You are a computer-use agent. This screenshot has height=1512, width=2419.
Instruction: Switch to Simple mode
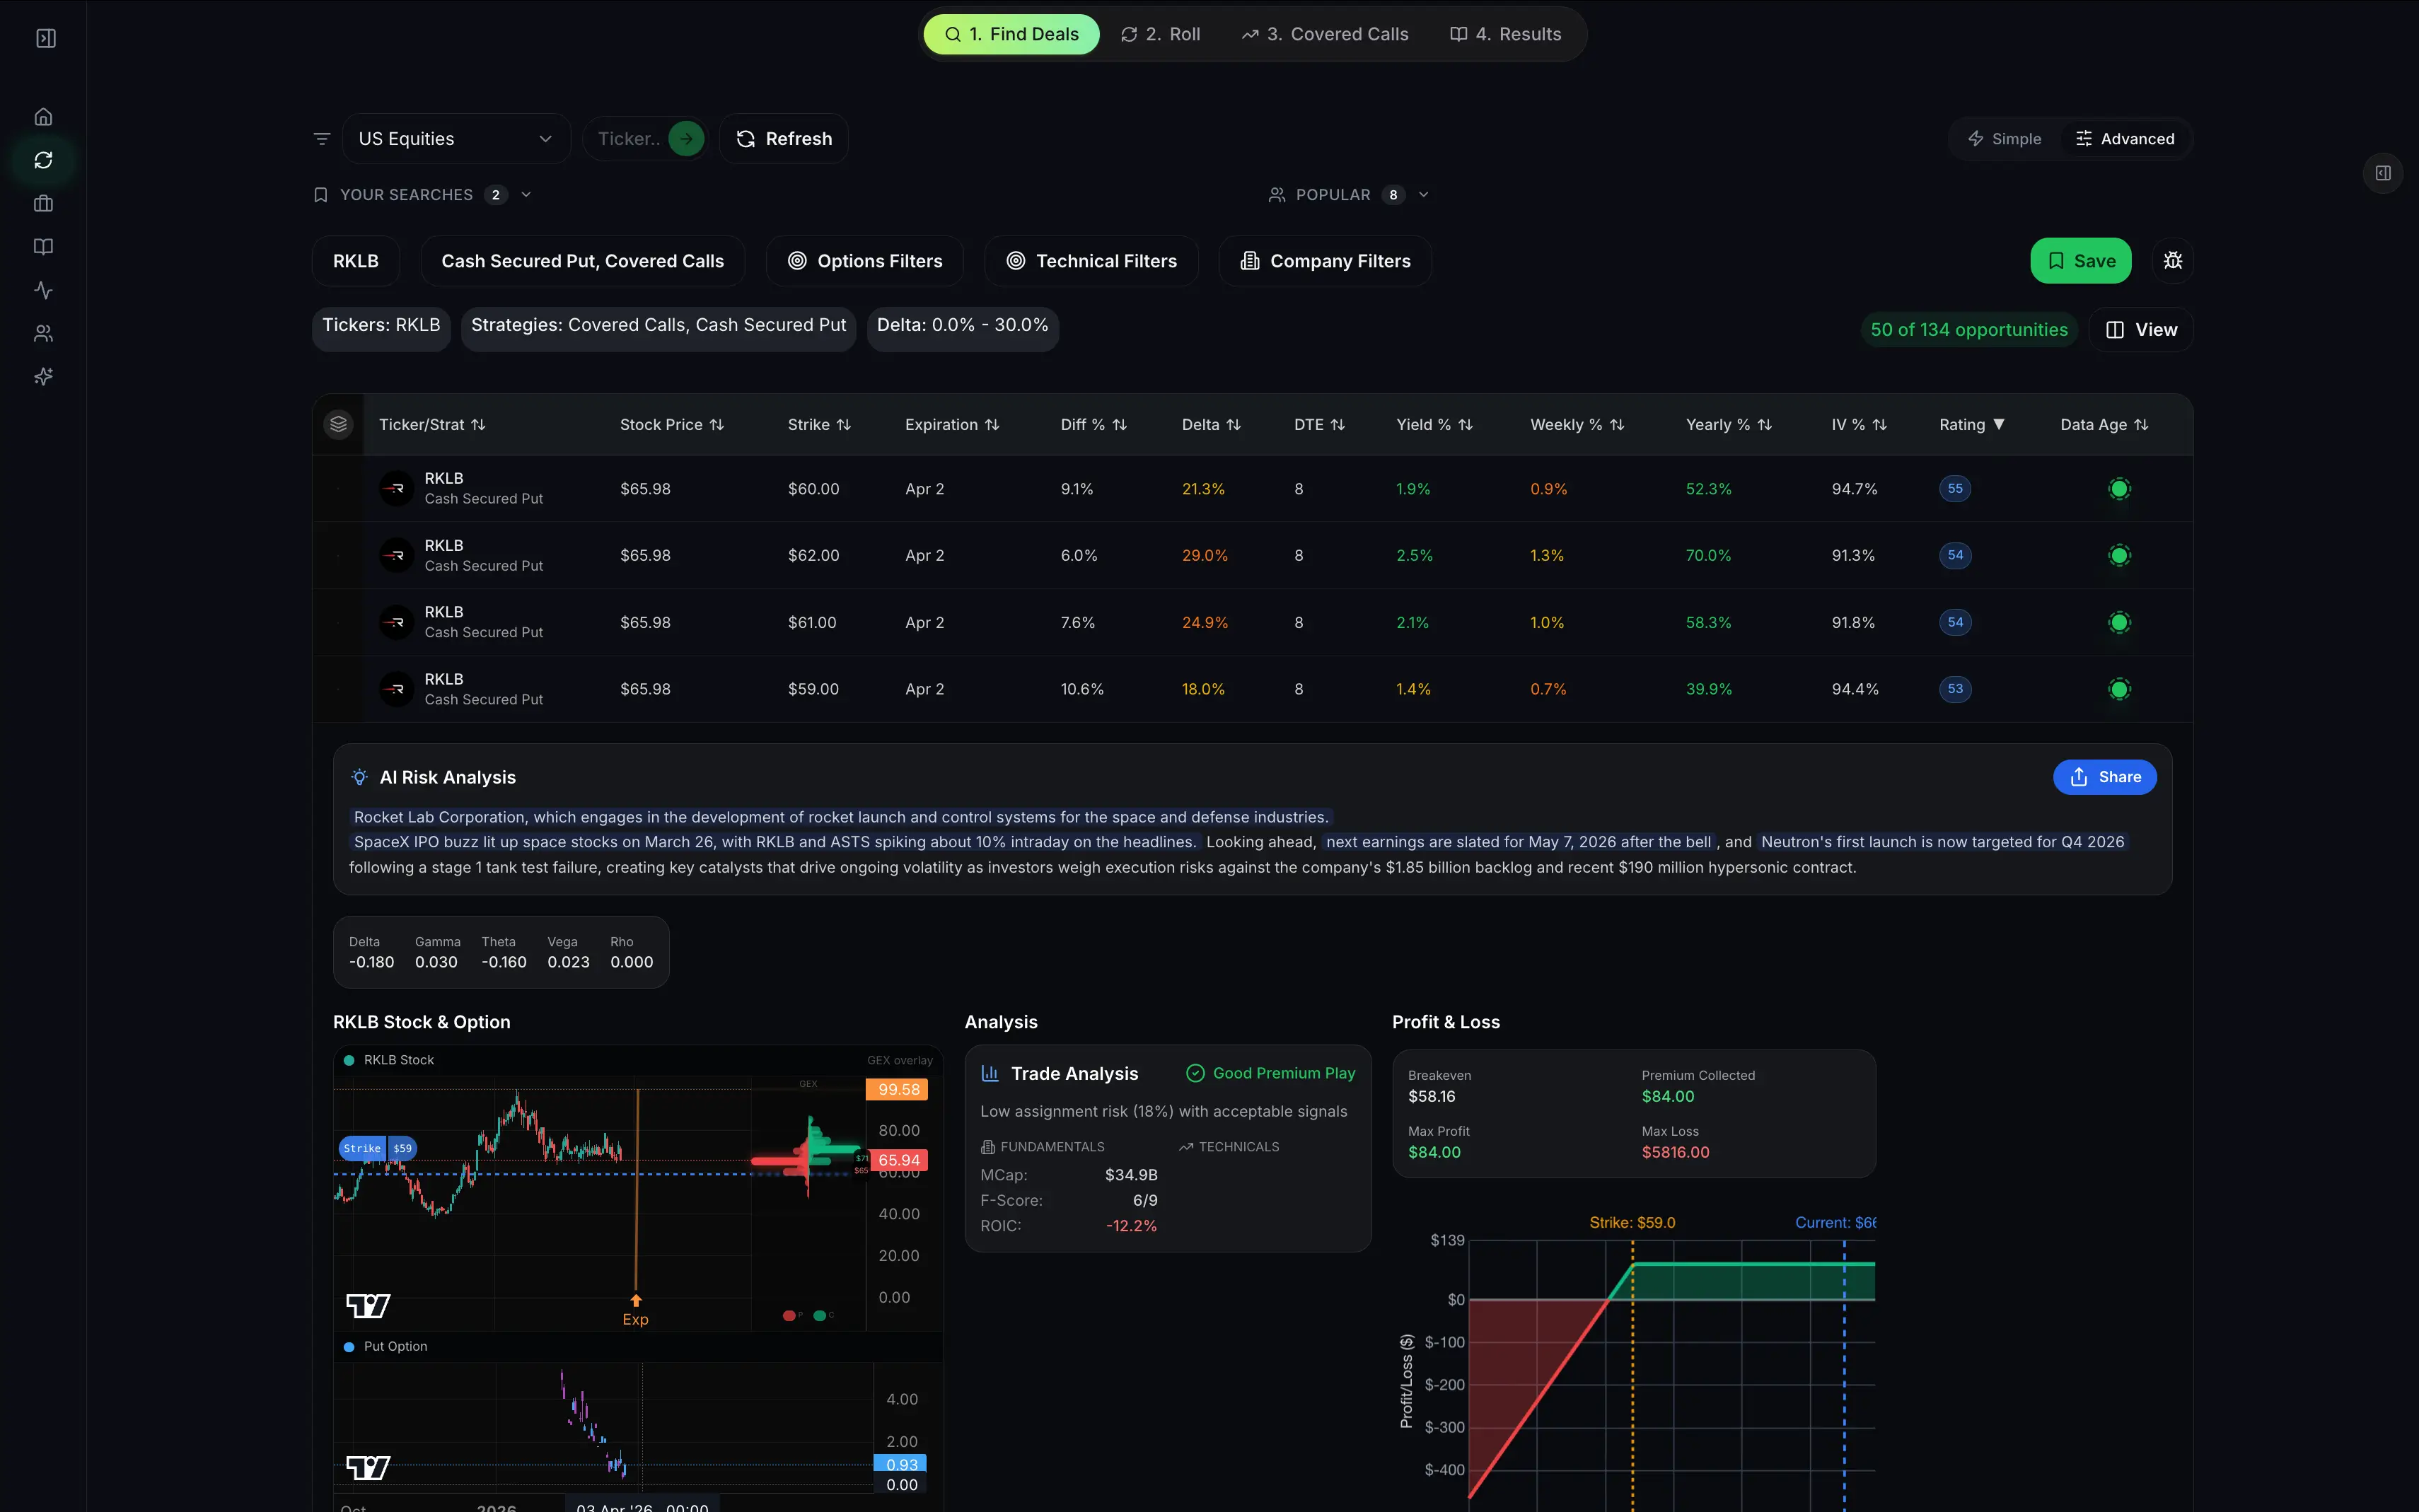point(2004,139)
